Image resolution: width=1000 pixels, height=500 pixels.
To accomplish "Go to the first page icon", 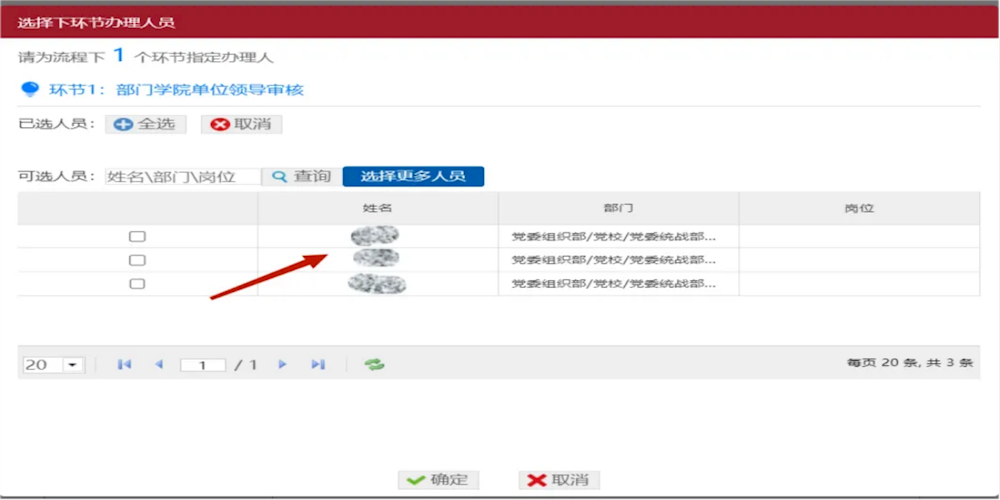I will 124,364.
